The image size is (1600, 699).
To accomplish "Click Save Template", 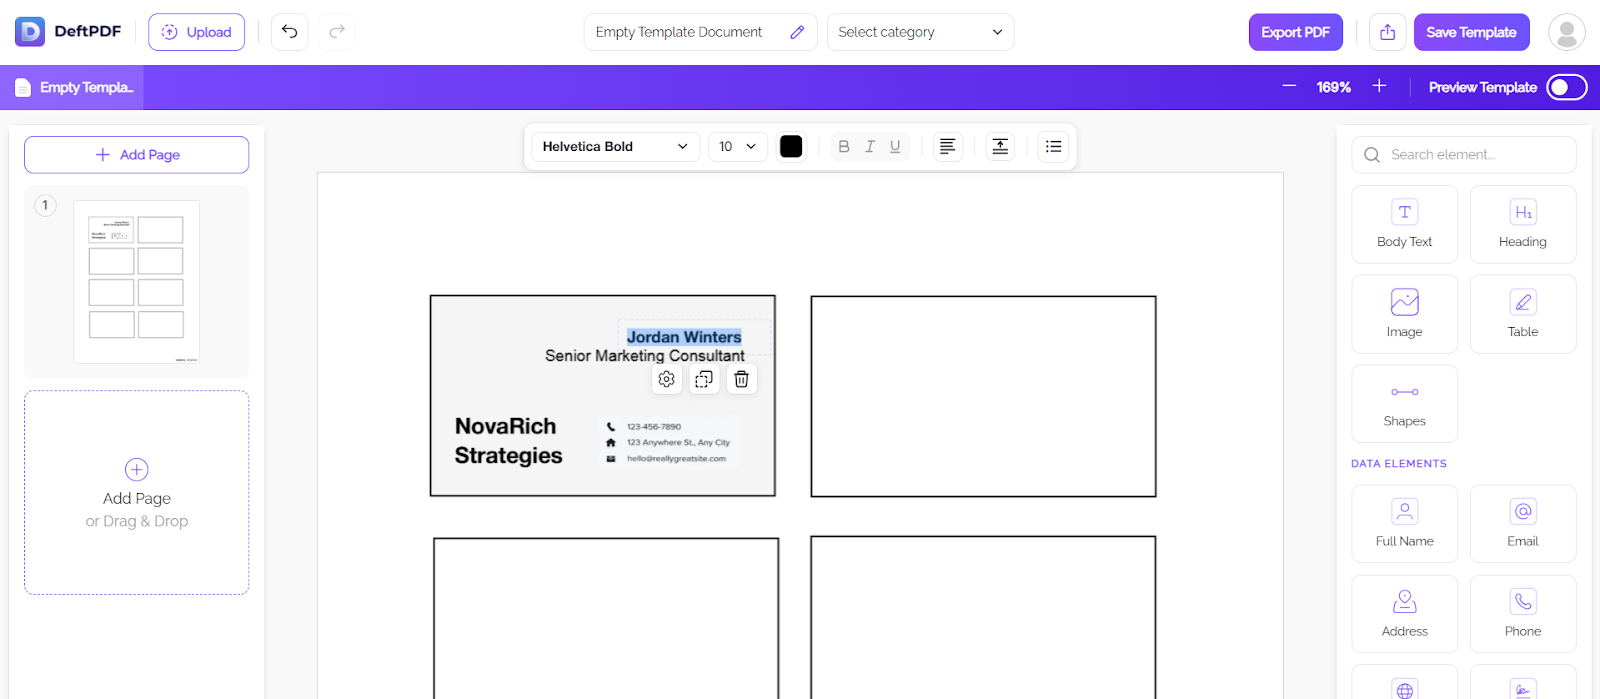I will (x=1471, y=32).
